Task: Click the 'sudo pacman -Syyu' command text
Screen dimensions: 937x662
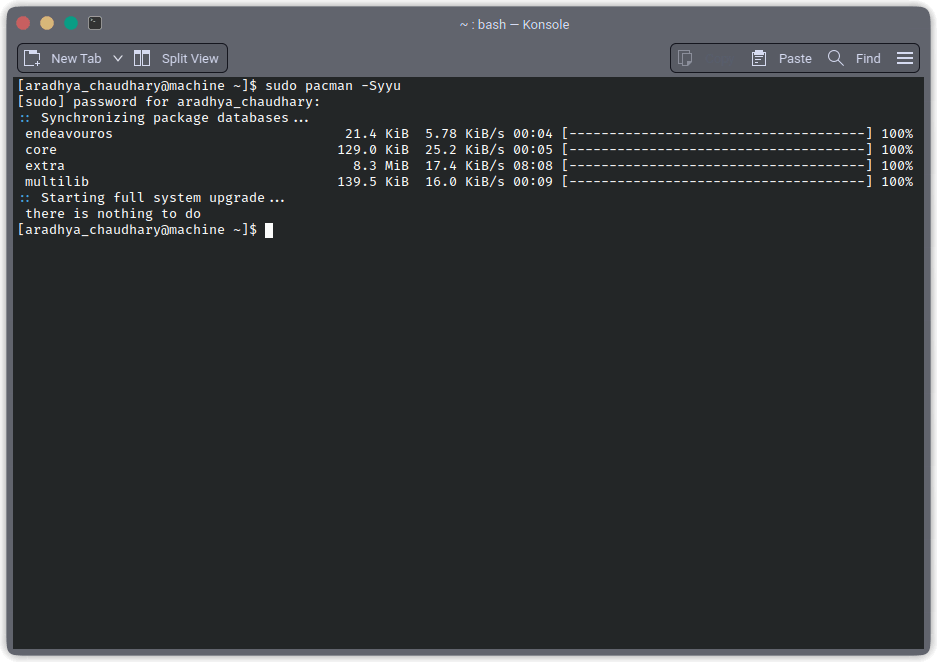Action: 333,86
